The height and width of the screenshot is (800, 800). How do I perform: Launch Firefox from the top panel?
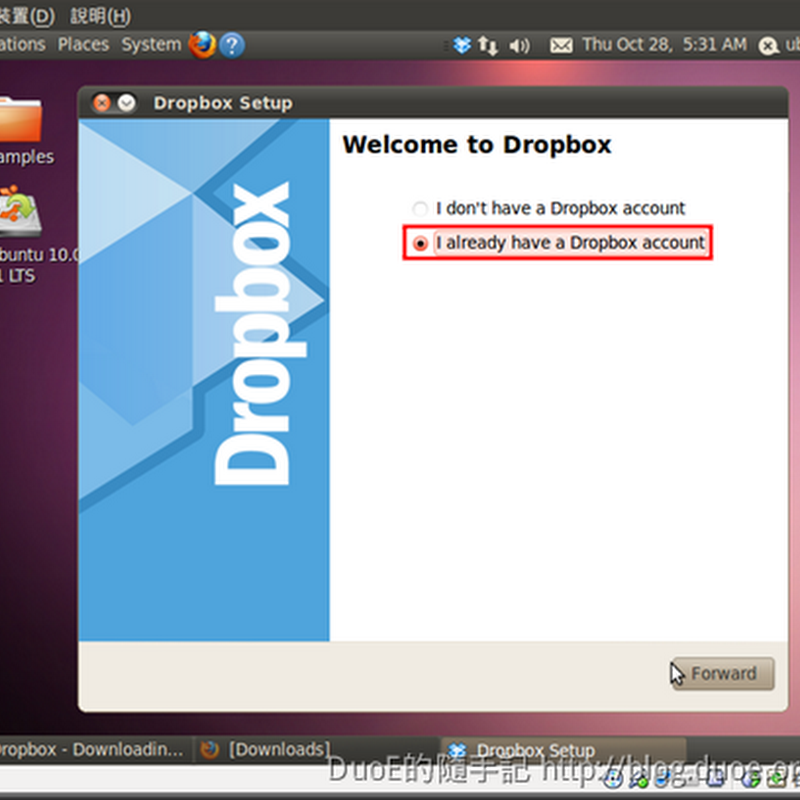tap(202, 45)
